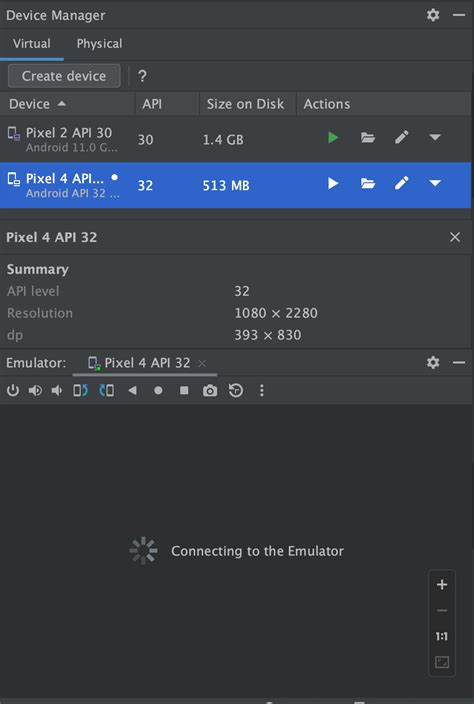Rotate the emulator right
474x704 pixels.
106,391
